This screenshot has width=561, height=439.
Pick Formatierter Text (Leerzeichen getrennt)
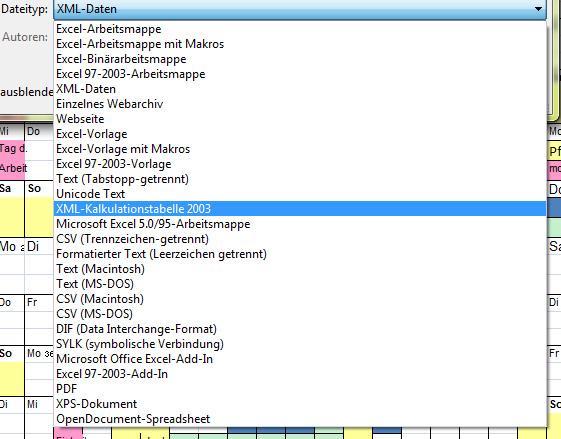pyautogui.click(x=300, y=254)
